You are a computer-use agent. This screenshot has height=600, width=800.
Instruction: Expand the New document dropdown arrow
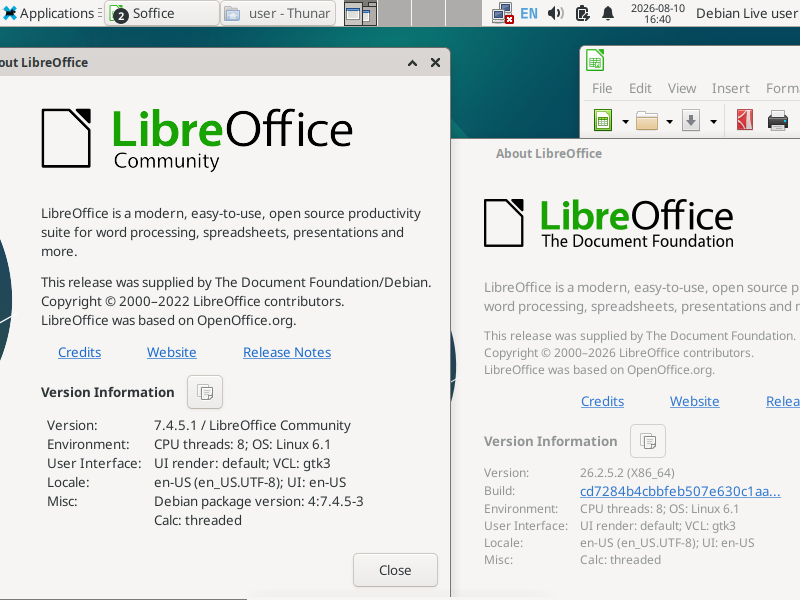(625, 121)
